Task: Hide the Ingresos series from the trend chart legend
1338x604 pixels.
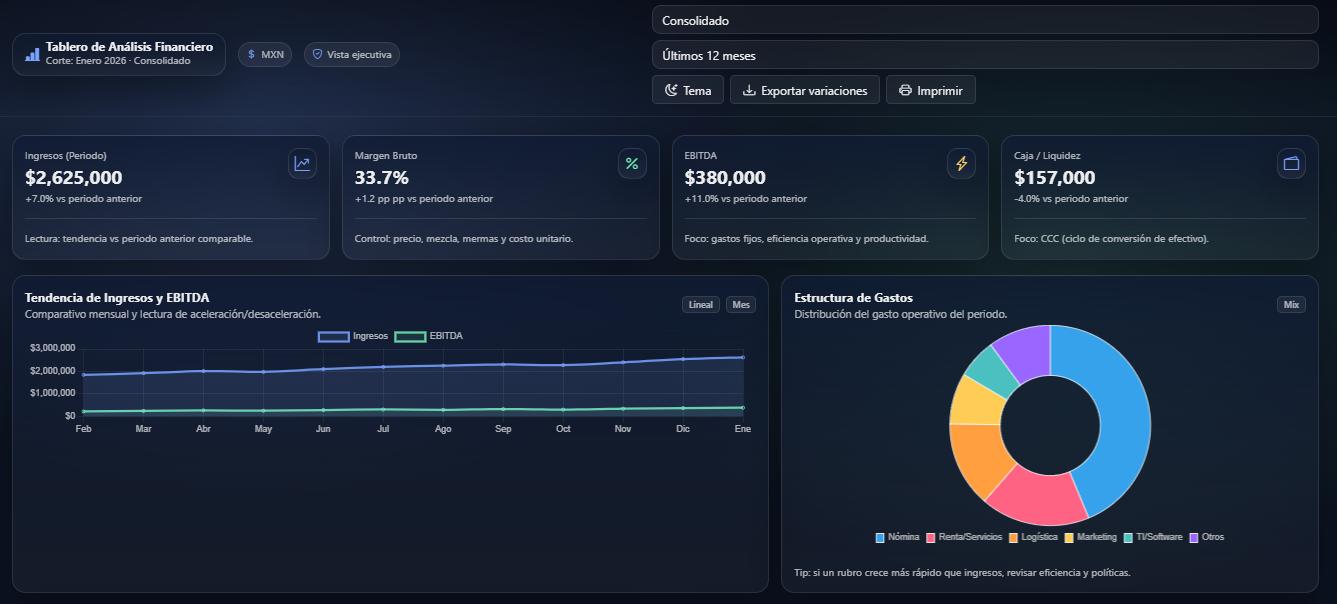Action: (x=355, y=336)
